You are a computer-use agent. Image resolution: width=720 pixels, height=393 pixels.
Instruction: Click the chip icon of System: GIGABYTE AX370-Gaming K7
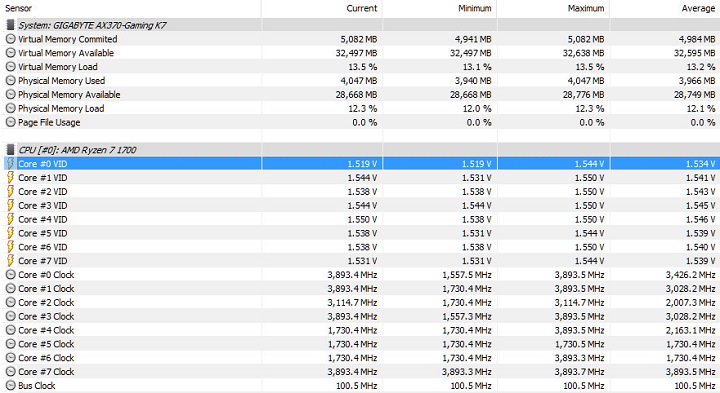[10, 25]
